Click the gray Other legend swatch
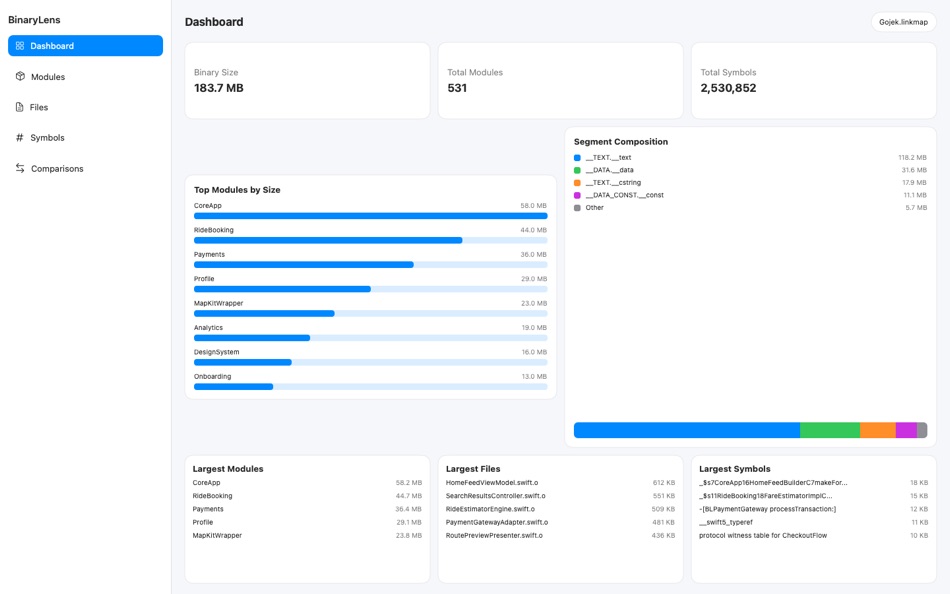This screenshot has height=594, width=950. tap(577, 208)
